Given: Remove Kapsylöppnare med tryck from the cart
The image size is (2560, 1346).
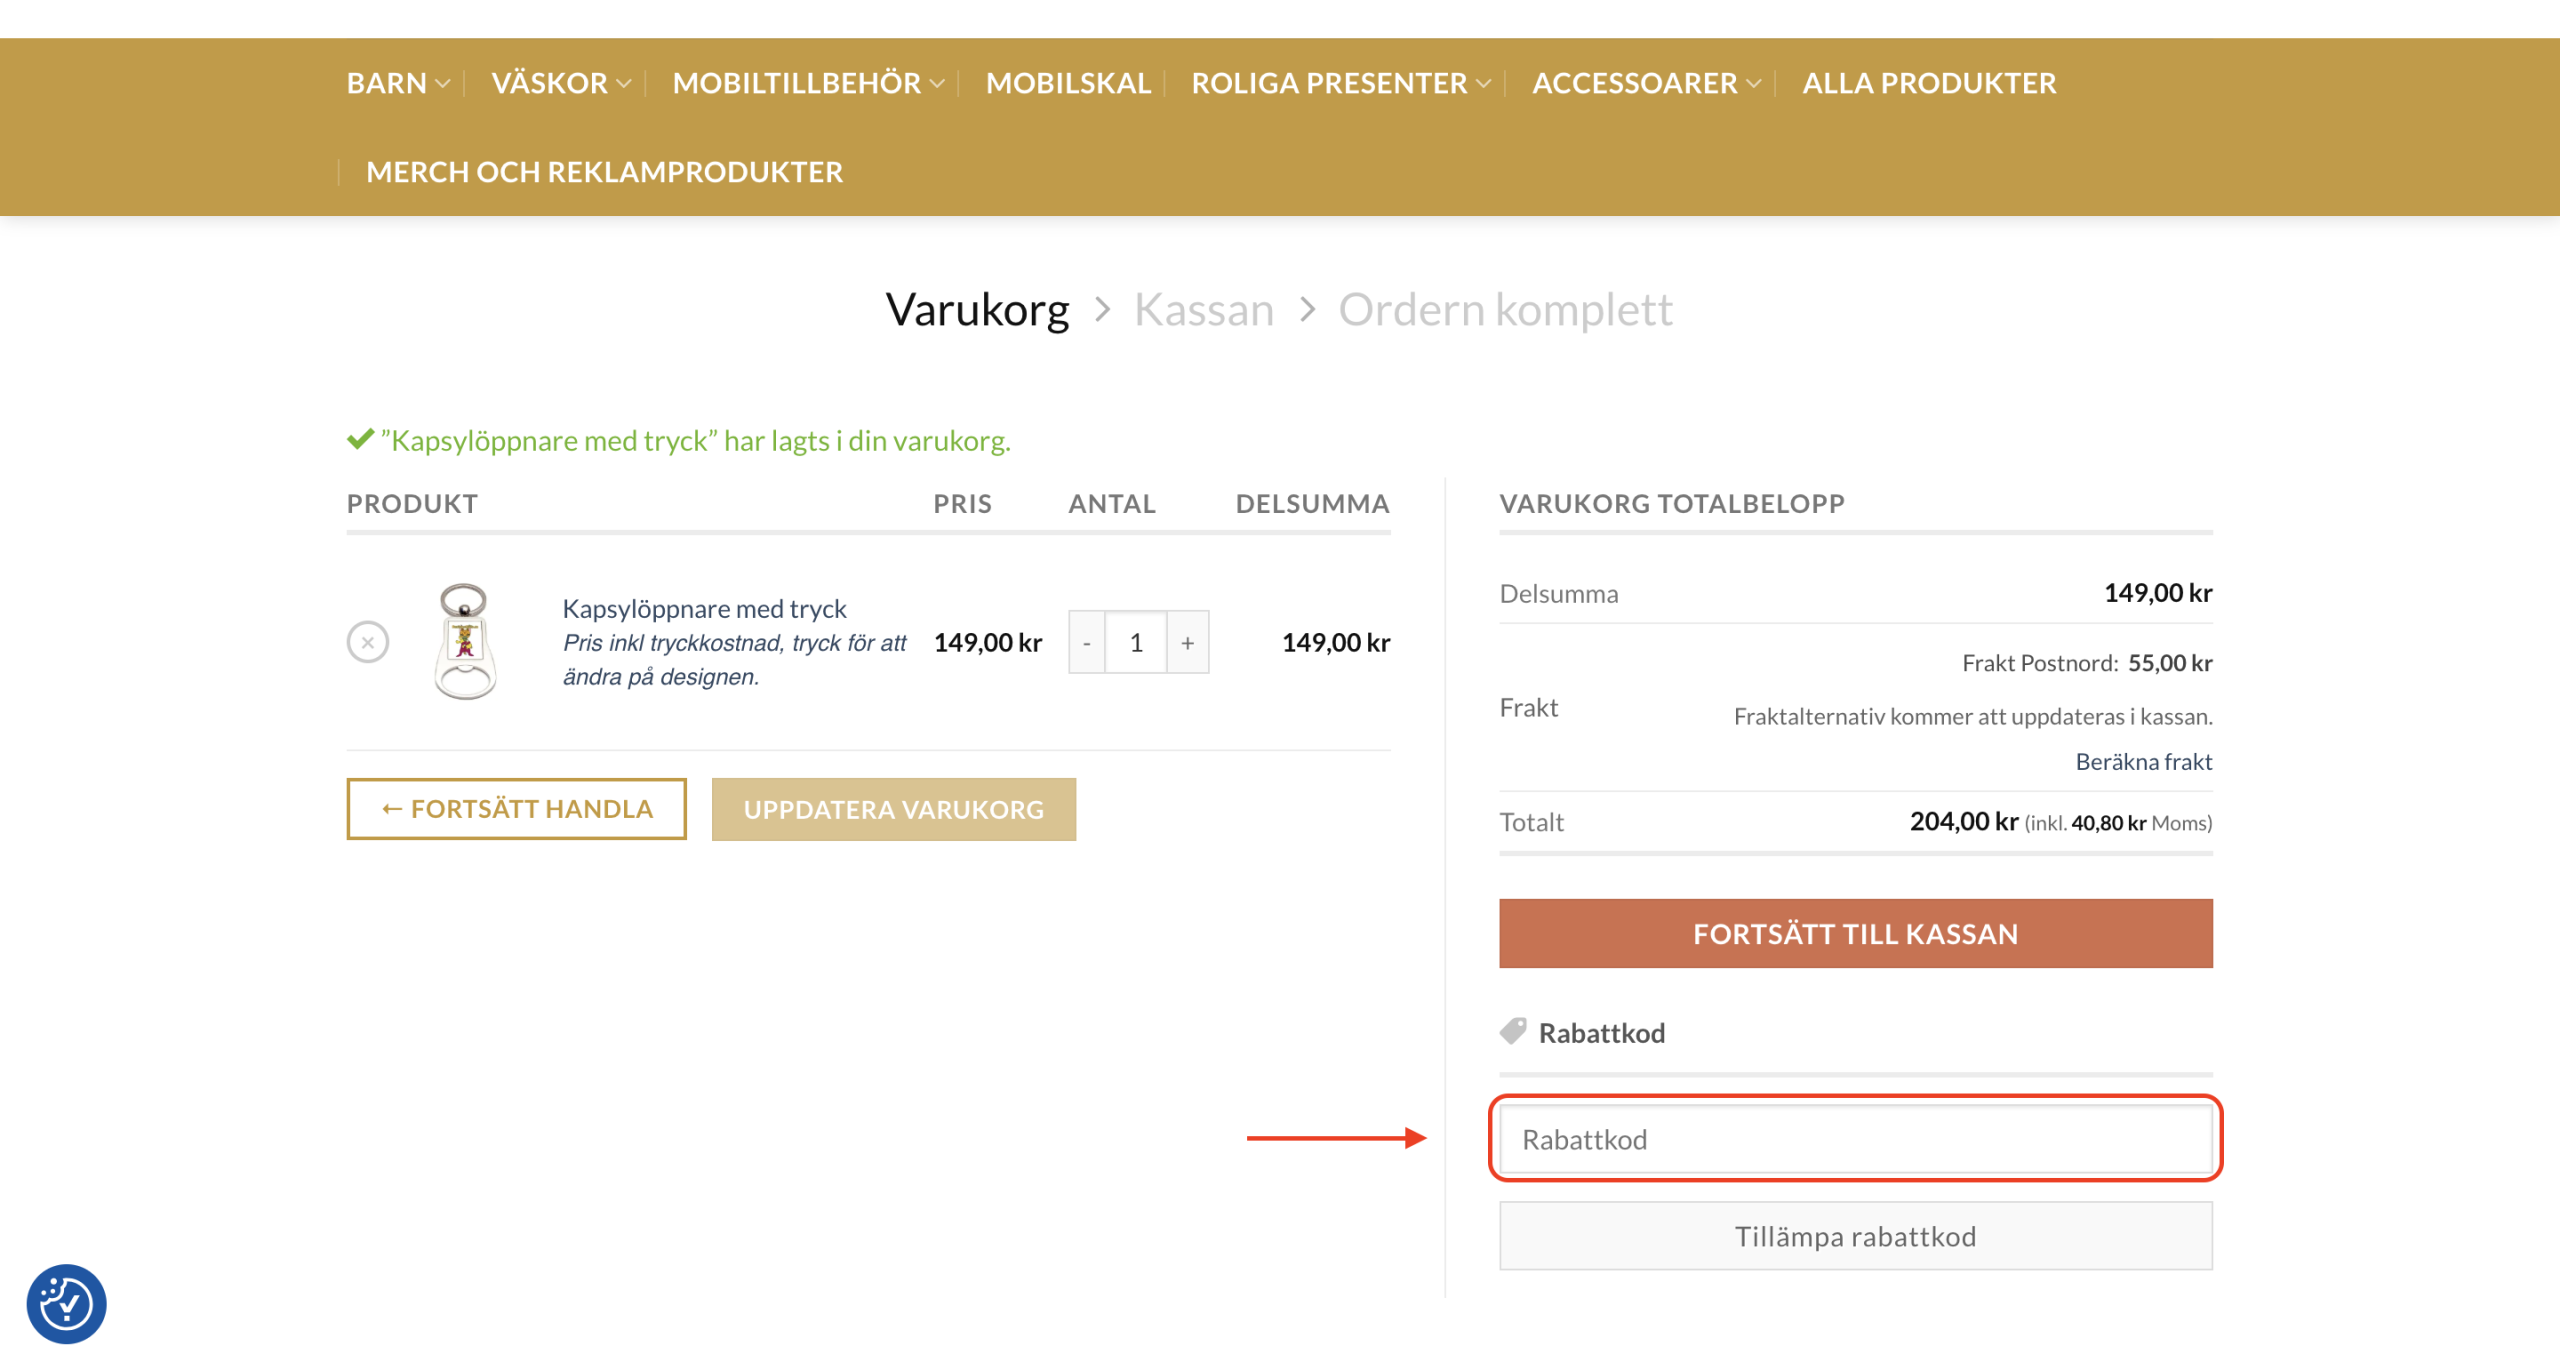Looking at the screenshot, I should pos(369,642).
